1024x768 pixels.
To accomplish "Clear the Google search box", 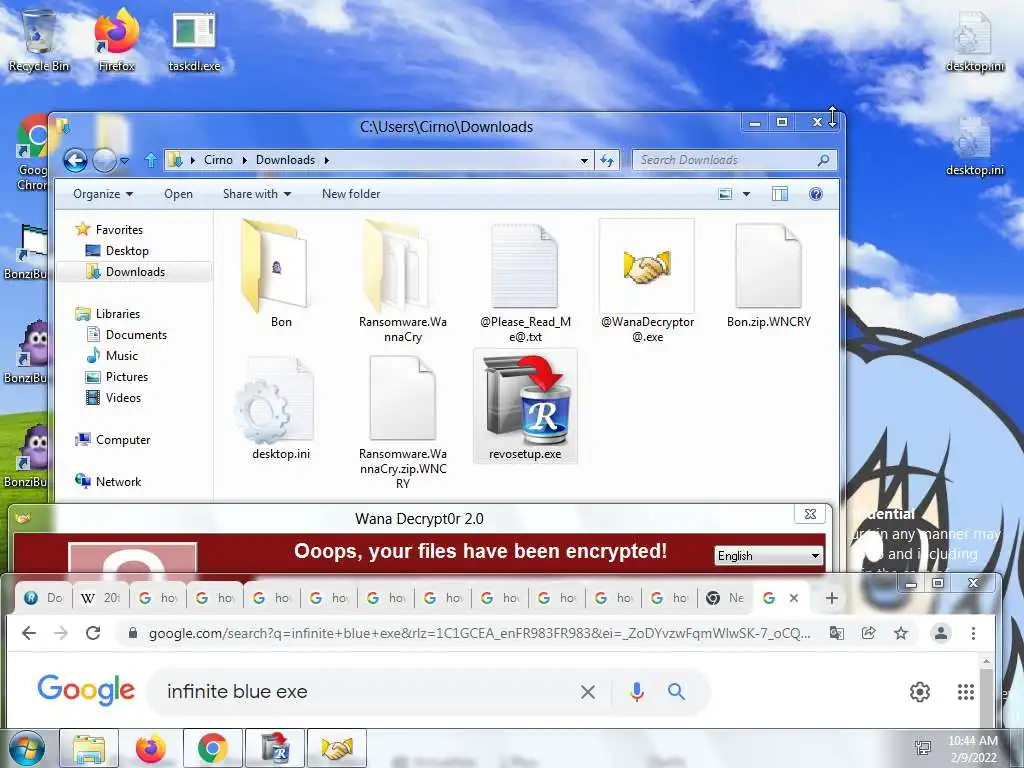I will (x=588, y=692).
